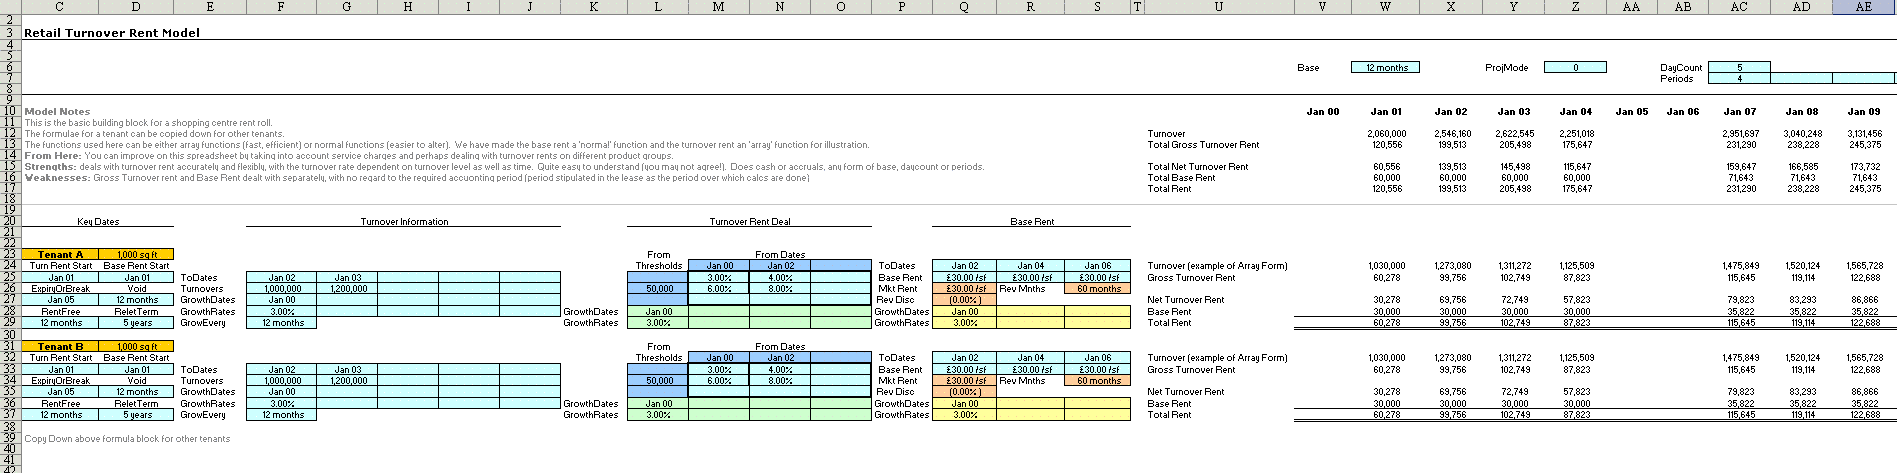Viewport: 1897px width, 473px height.
Task: Click the 'Copy Down above formula block' note
Action: (x=127, y=438)
